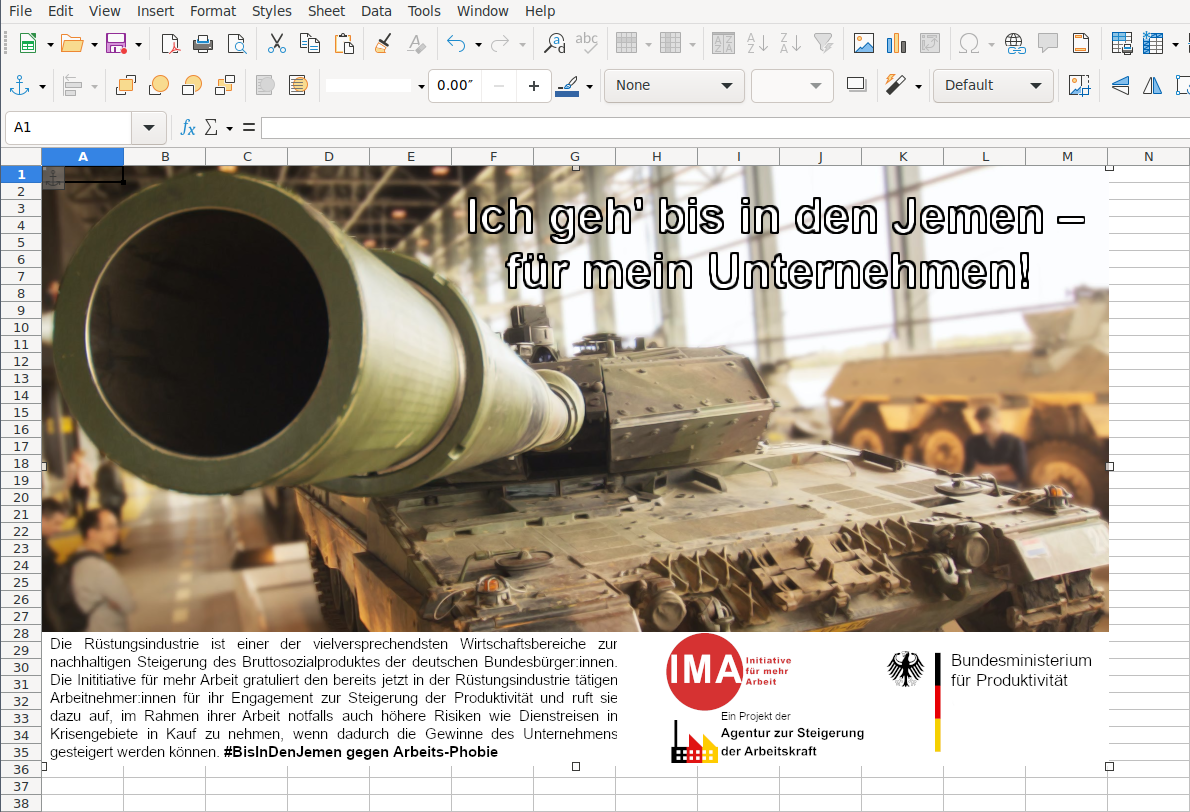Expand the Name Box dropdown arrow
The image size is (1190, 812).
tap(149, 128)
